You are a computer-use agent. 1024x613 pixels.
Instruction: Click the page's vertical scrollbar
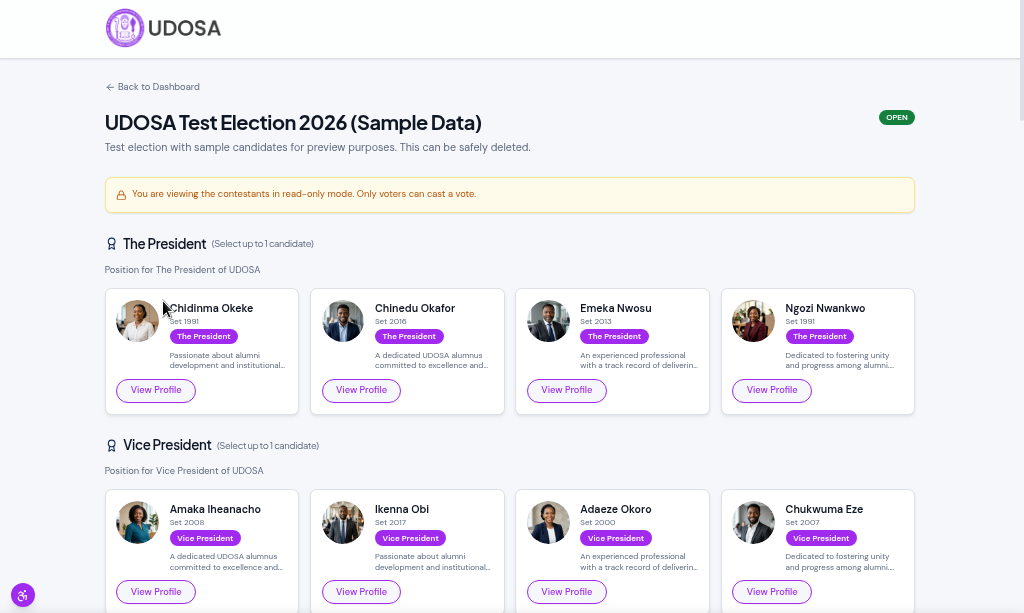point(1021,60)
